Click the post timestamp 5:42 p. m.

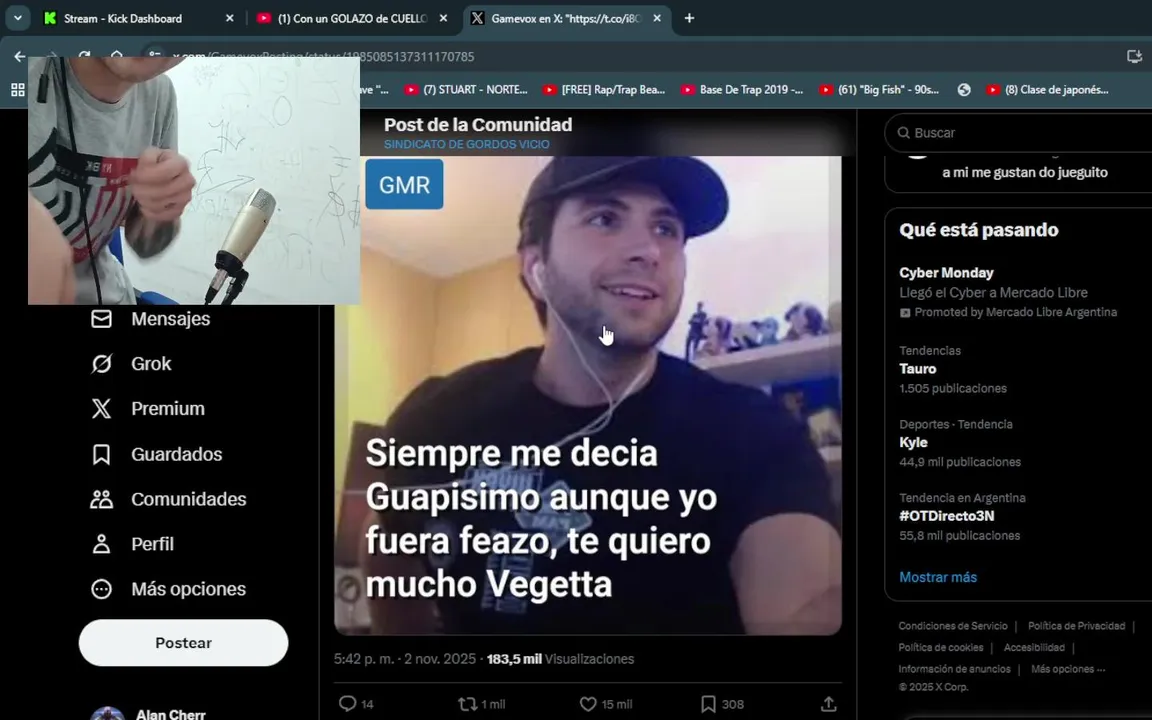pyautogui.click(x=405, y=659)
